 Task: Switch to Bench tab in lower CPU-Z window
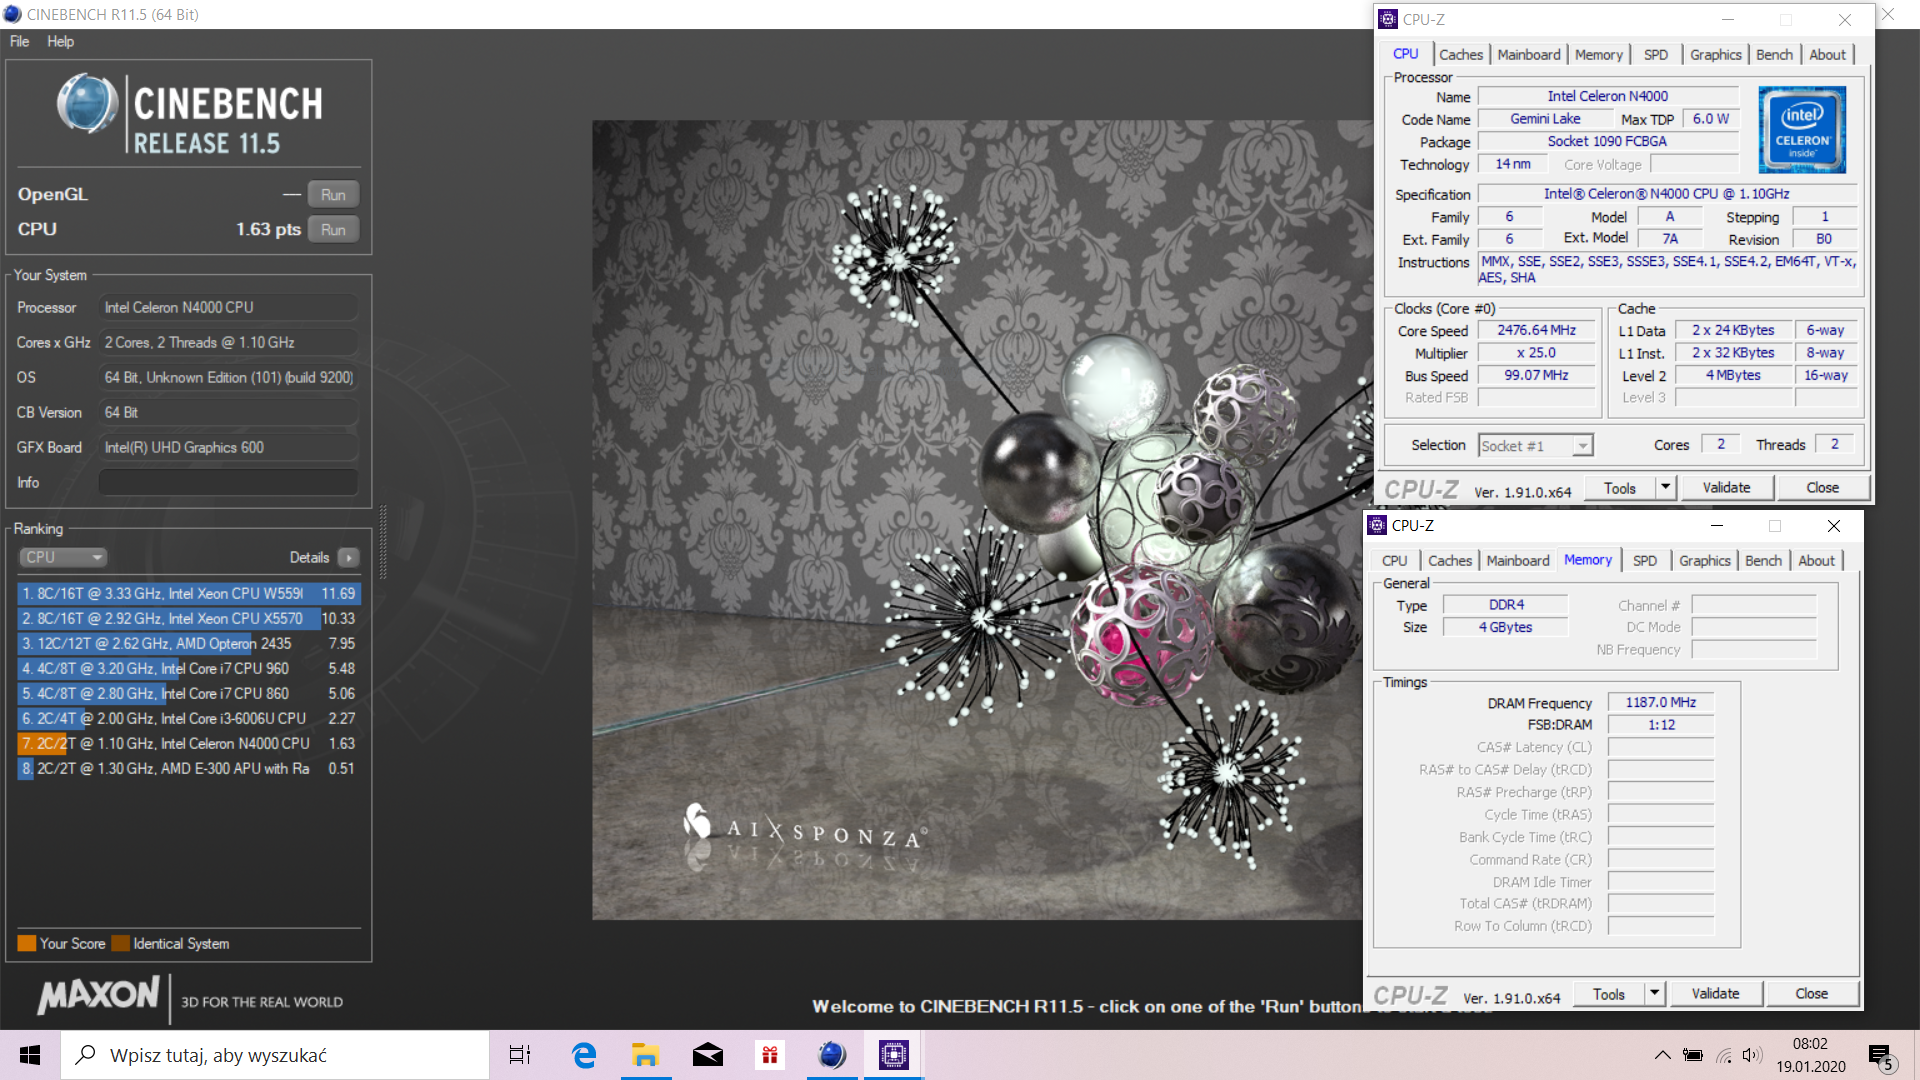tap(1763, 561)
